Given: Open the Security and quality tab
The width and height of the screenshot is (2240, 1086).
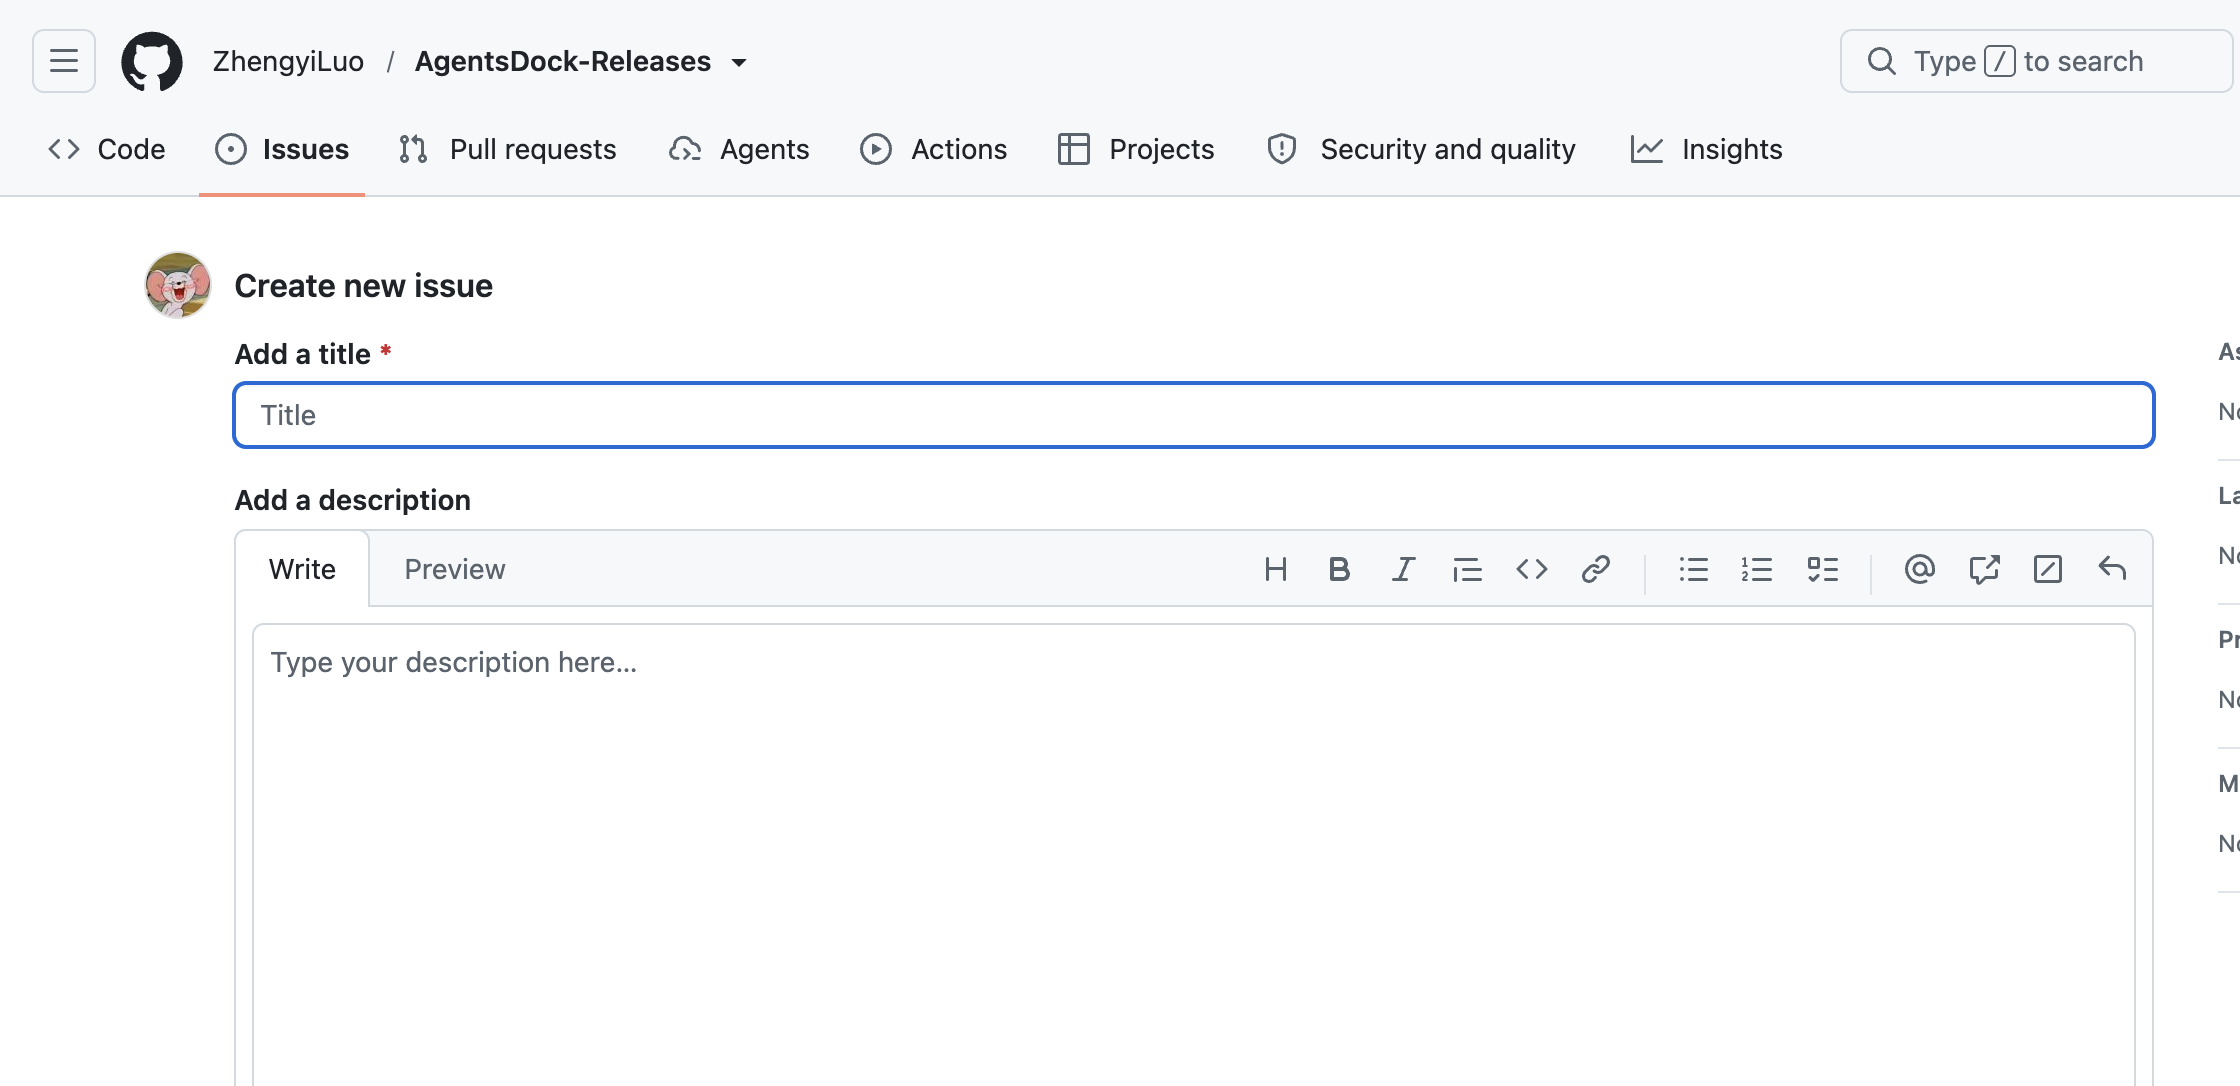Looking at the screenshot, I should 1421,149.
